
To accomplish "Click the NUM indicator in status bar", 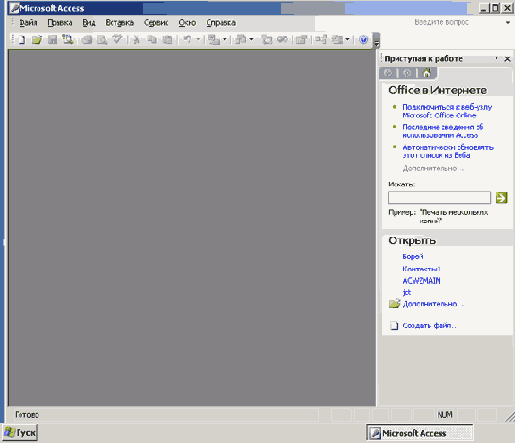I will point(445,415).
